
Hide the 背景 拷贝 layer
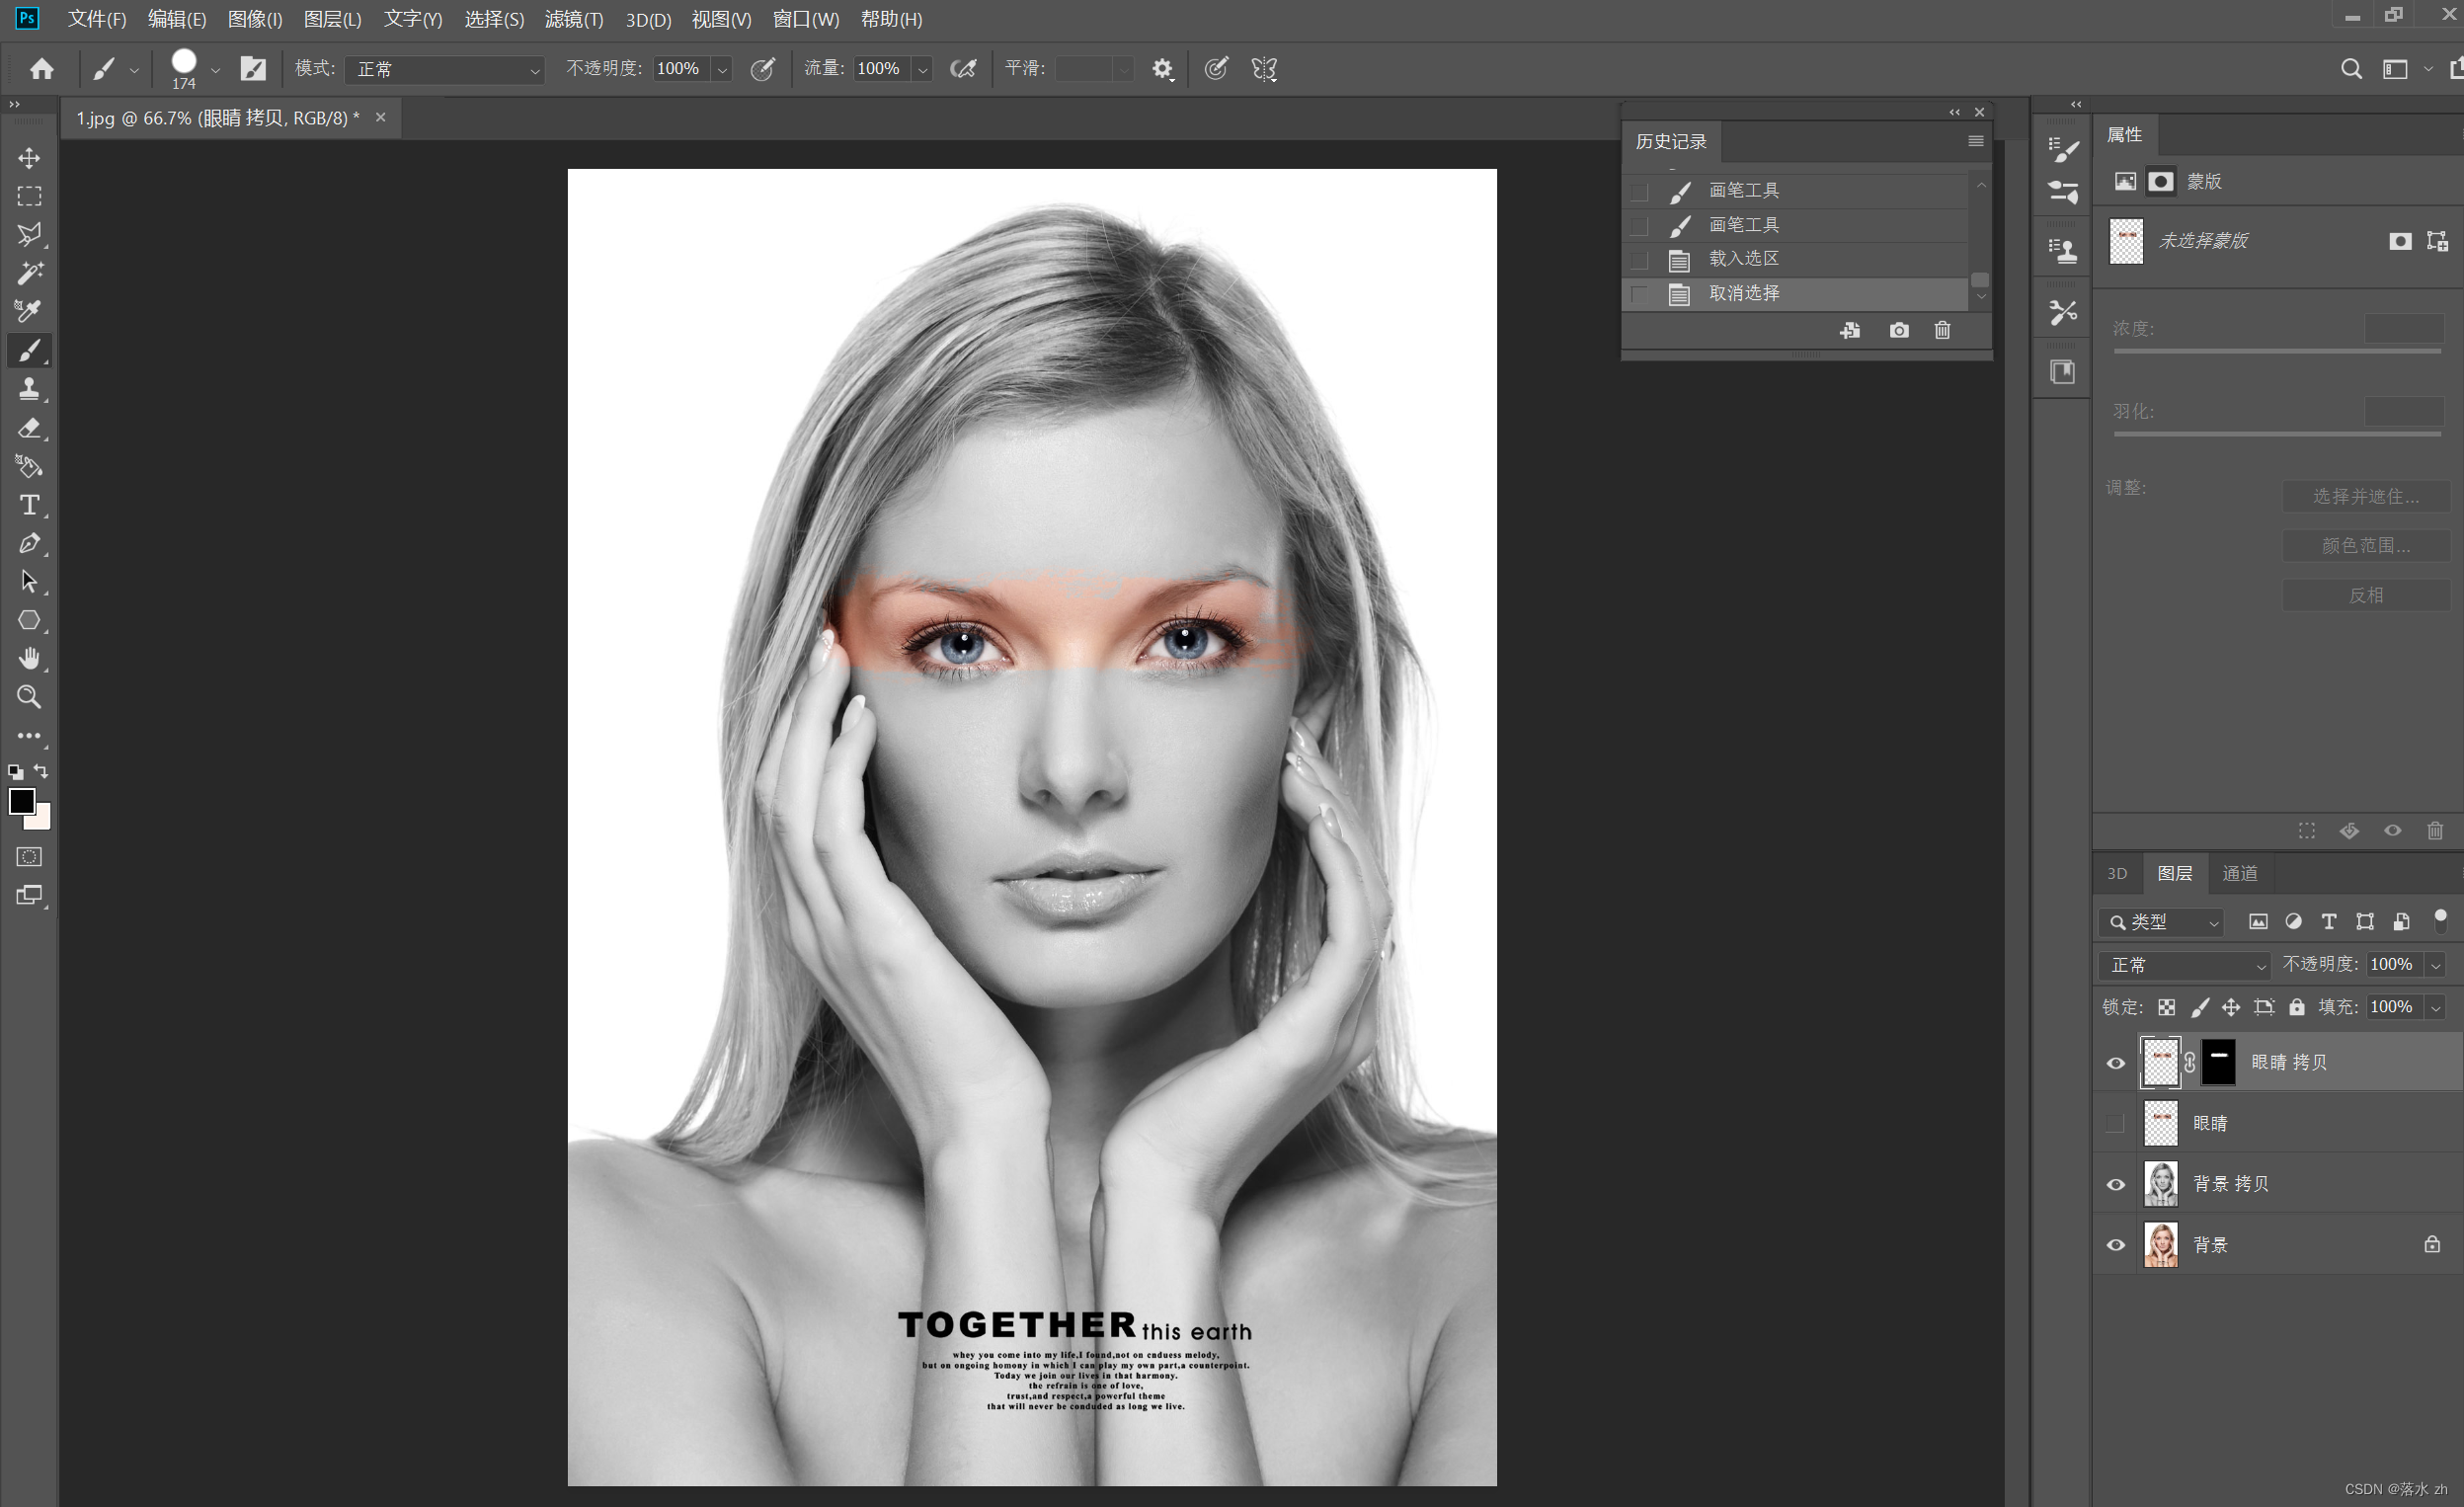pos(2115,1184)
